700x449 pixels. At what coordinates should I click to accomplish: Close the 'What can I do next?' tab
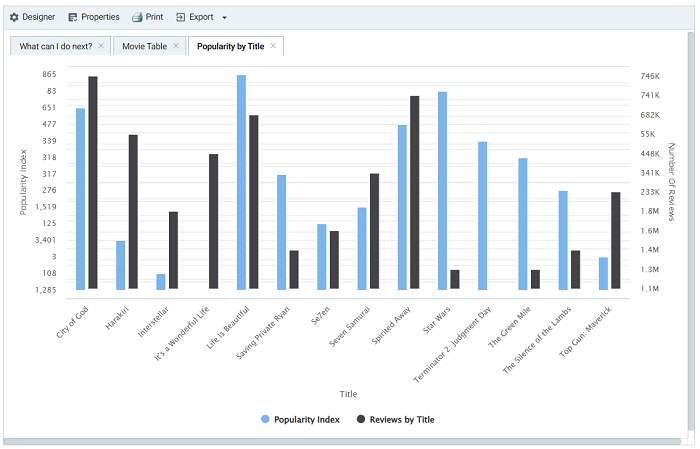coord(101,46)
